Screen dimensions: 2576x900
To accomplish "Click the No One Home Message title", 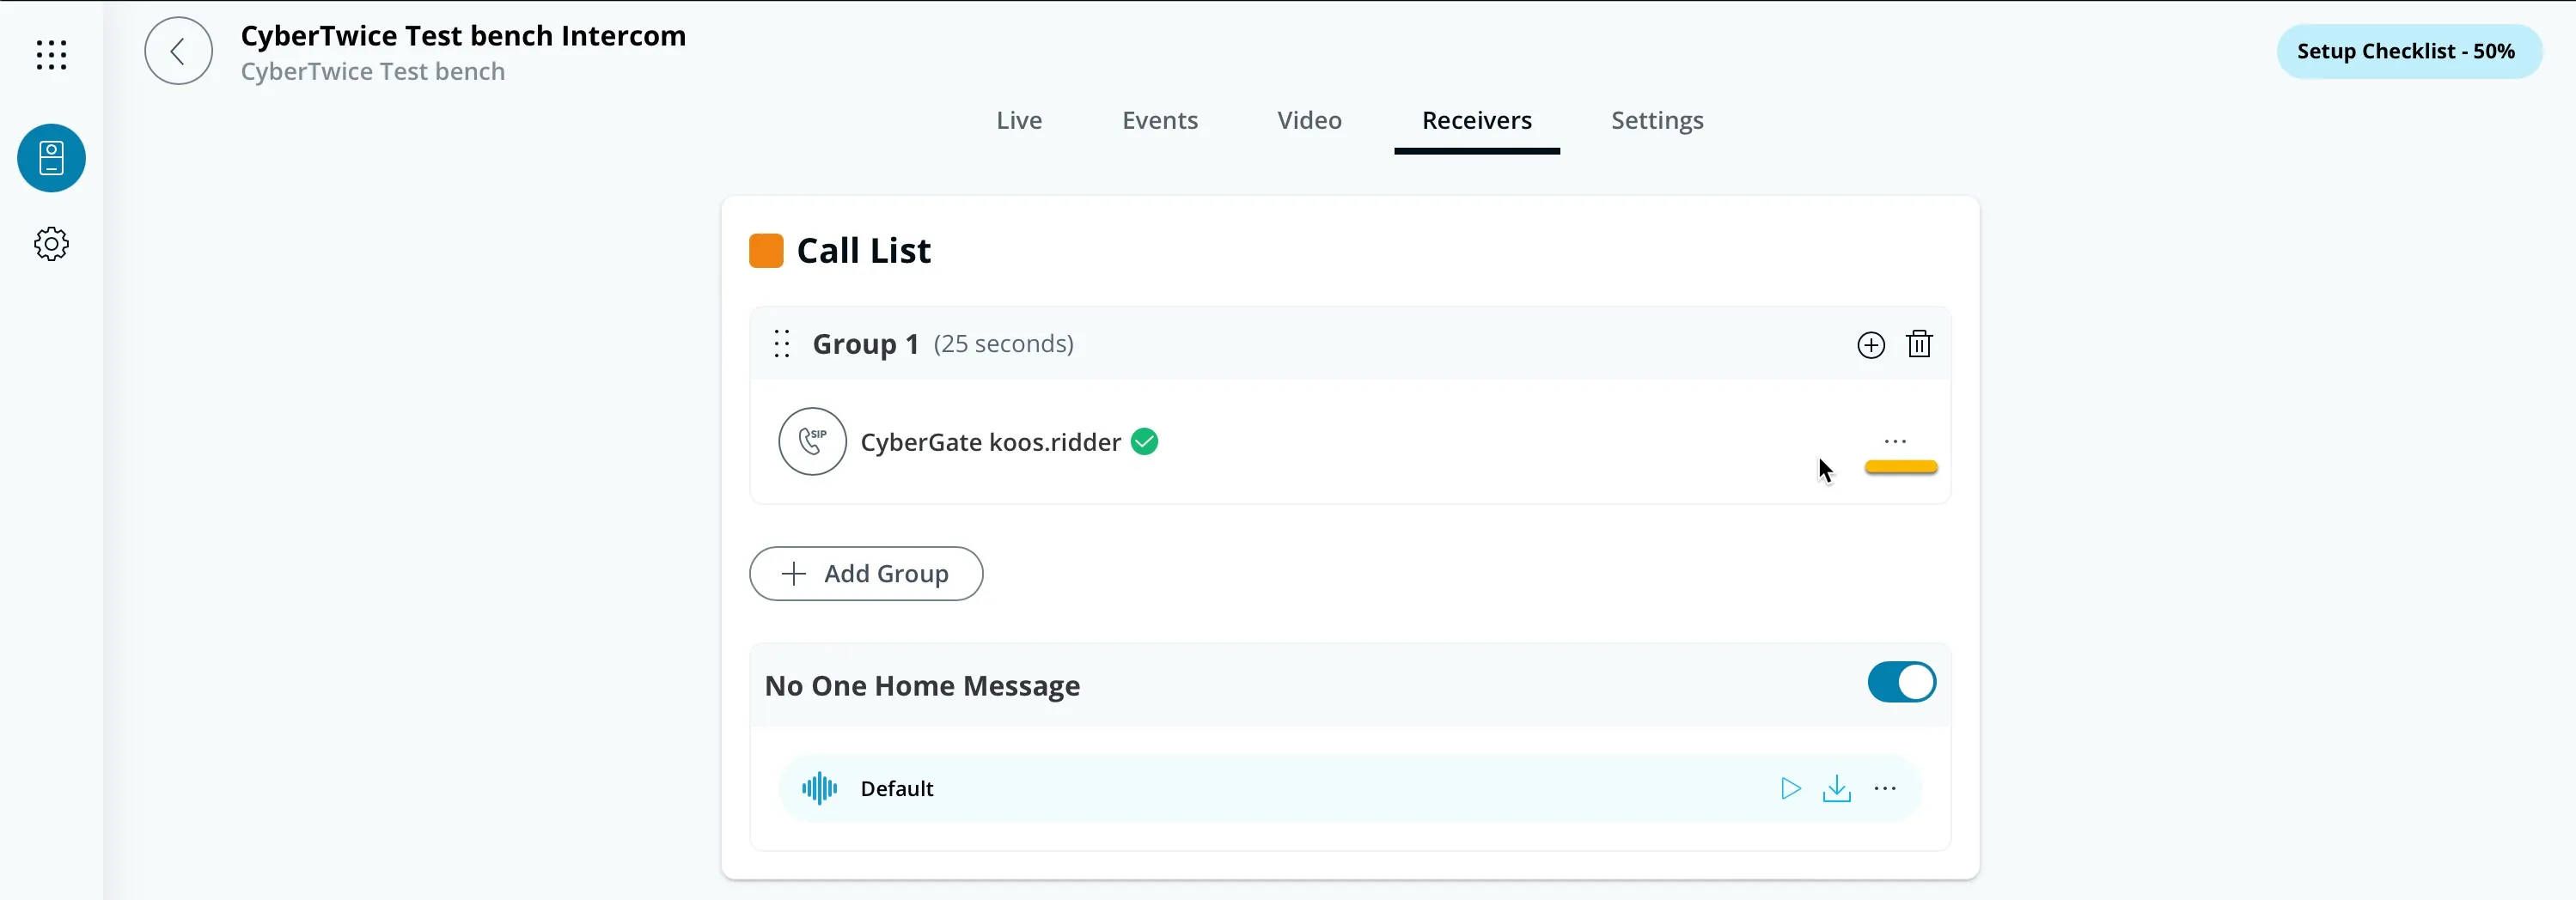I will point(922,686).
